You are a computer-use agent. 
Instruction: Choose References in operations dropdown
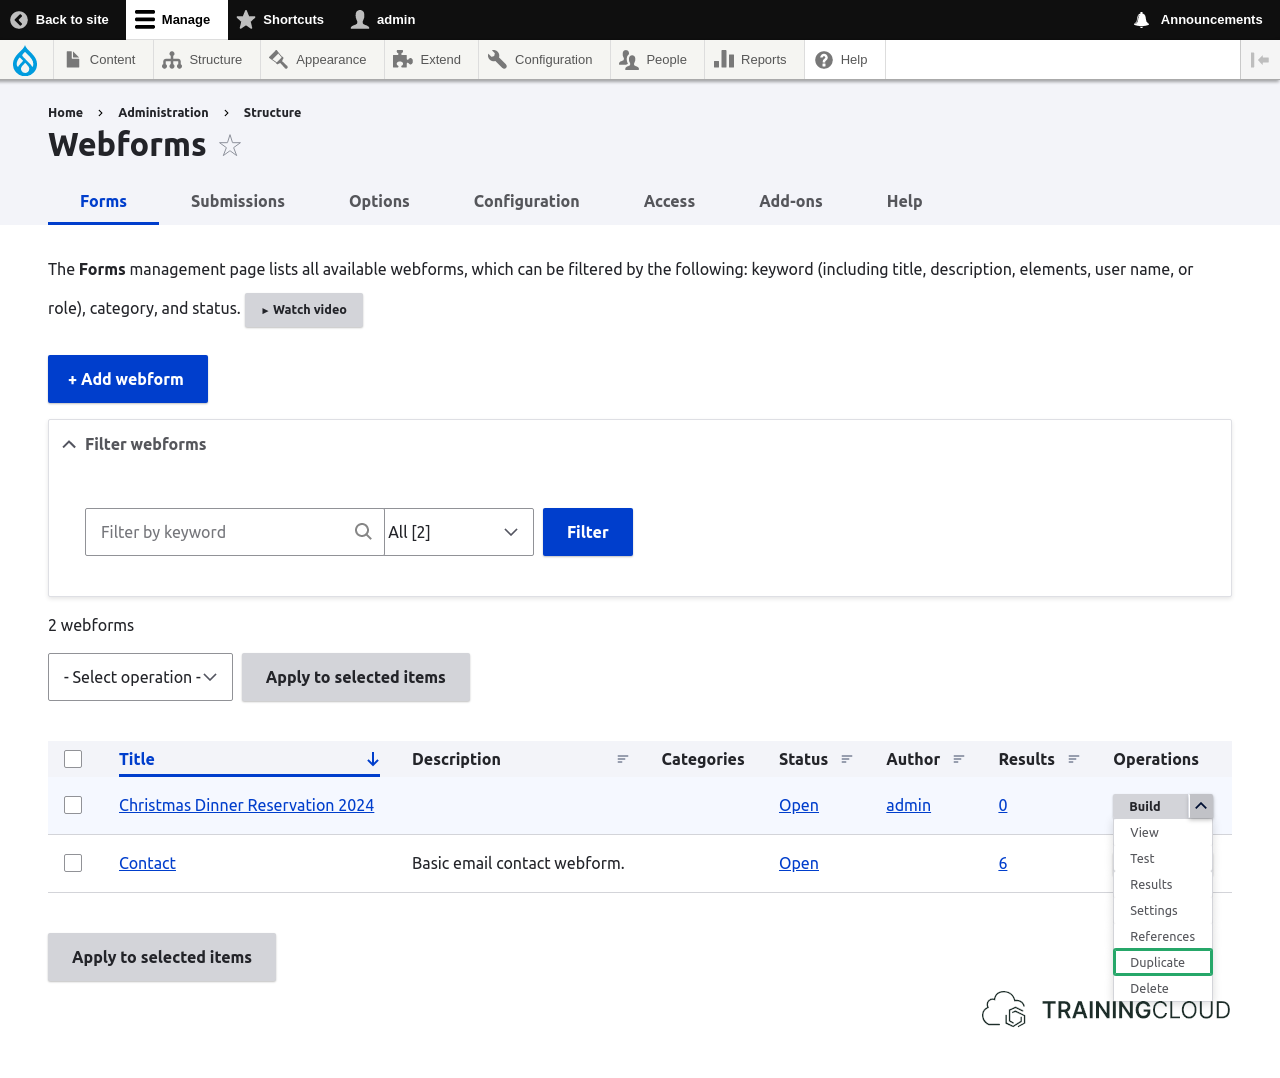coord(1163,936)
